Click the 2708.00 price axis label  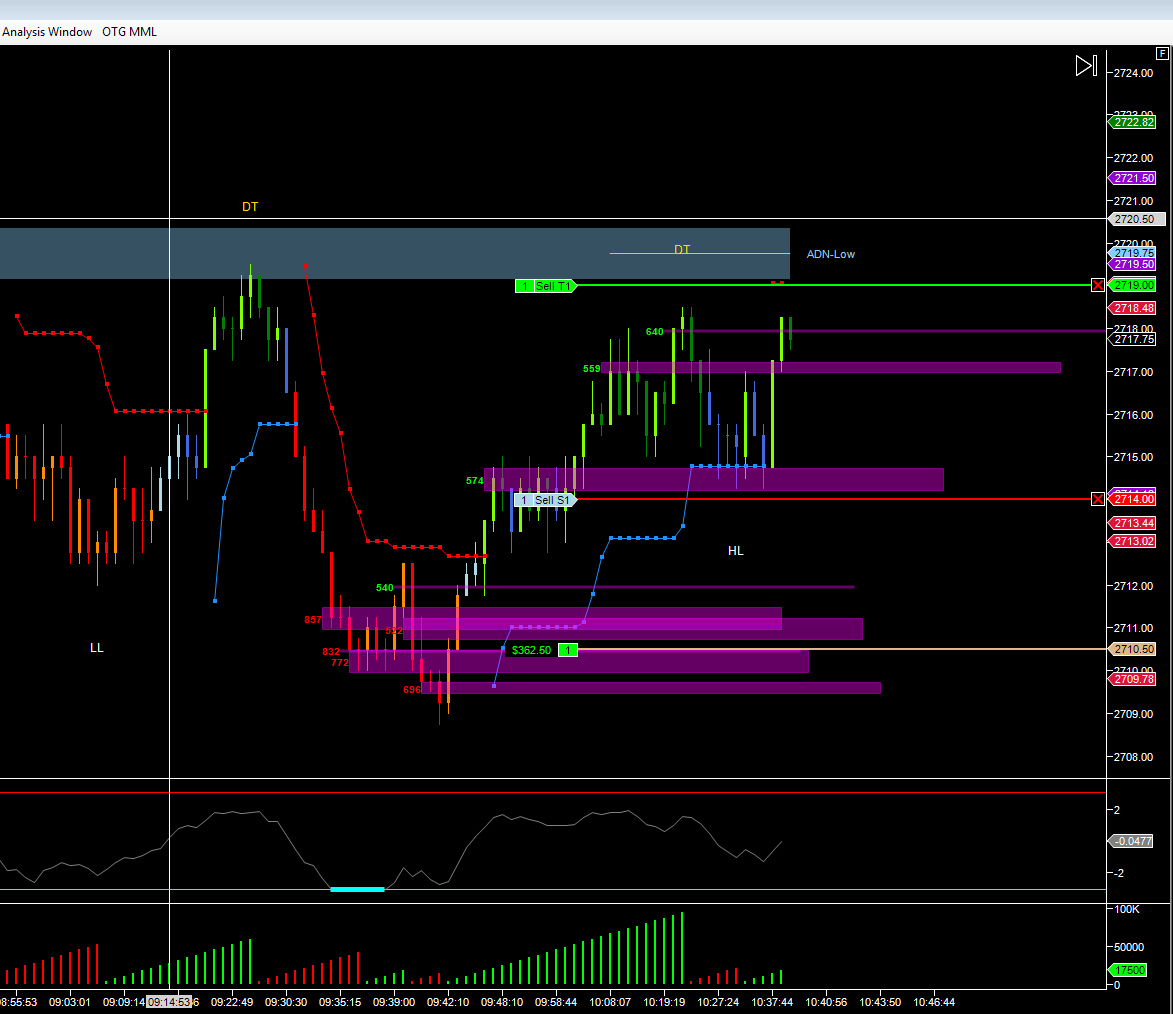coord(1133,757)
